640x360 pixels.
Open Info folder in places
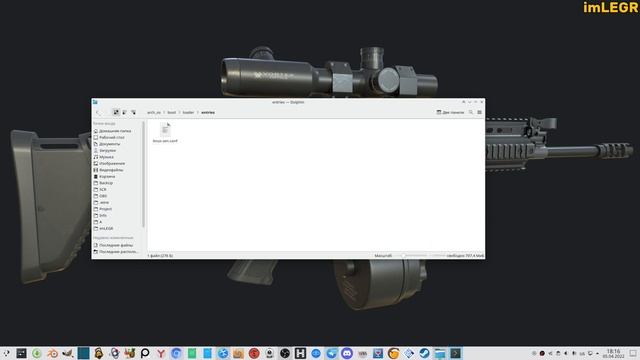coord(100,216)
